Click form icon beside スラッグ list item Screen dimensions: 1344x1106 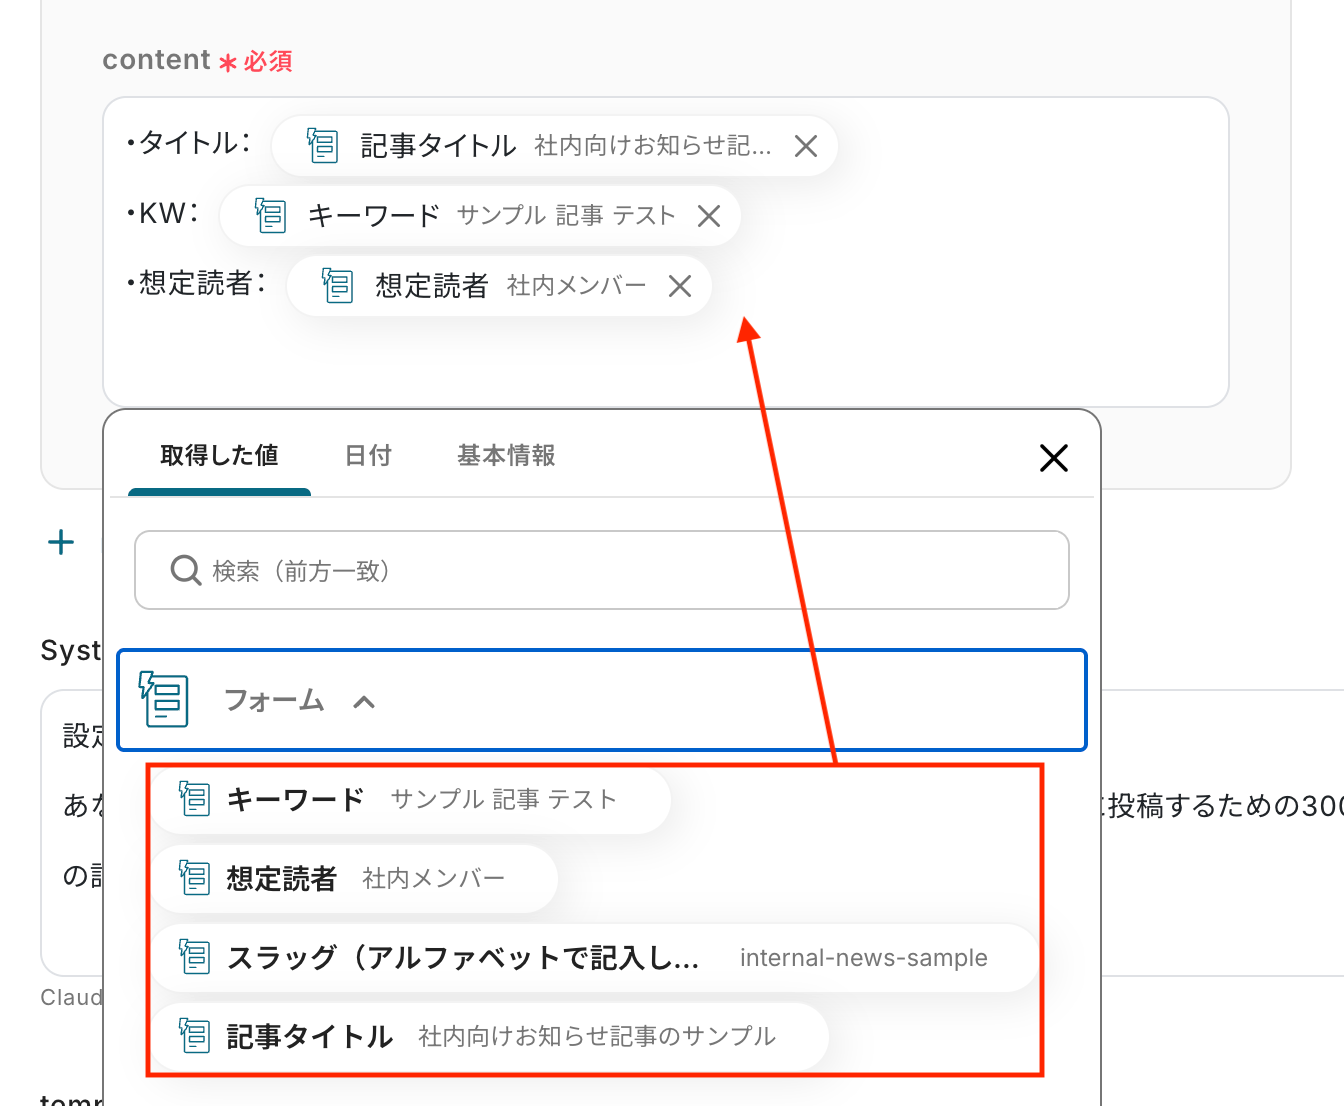(194, 957)
